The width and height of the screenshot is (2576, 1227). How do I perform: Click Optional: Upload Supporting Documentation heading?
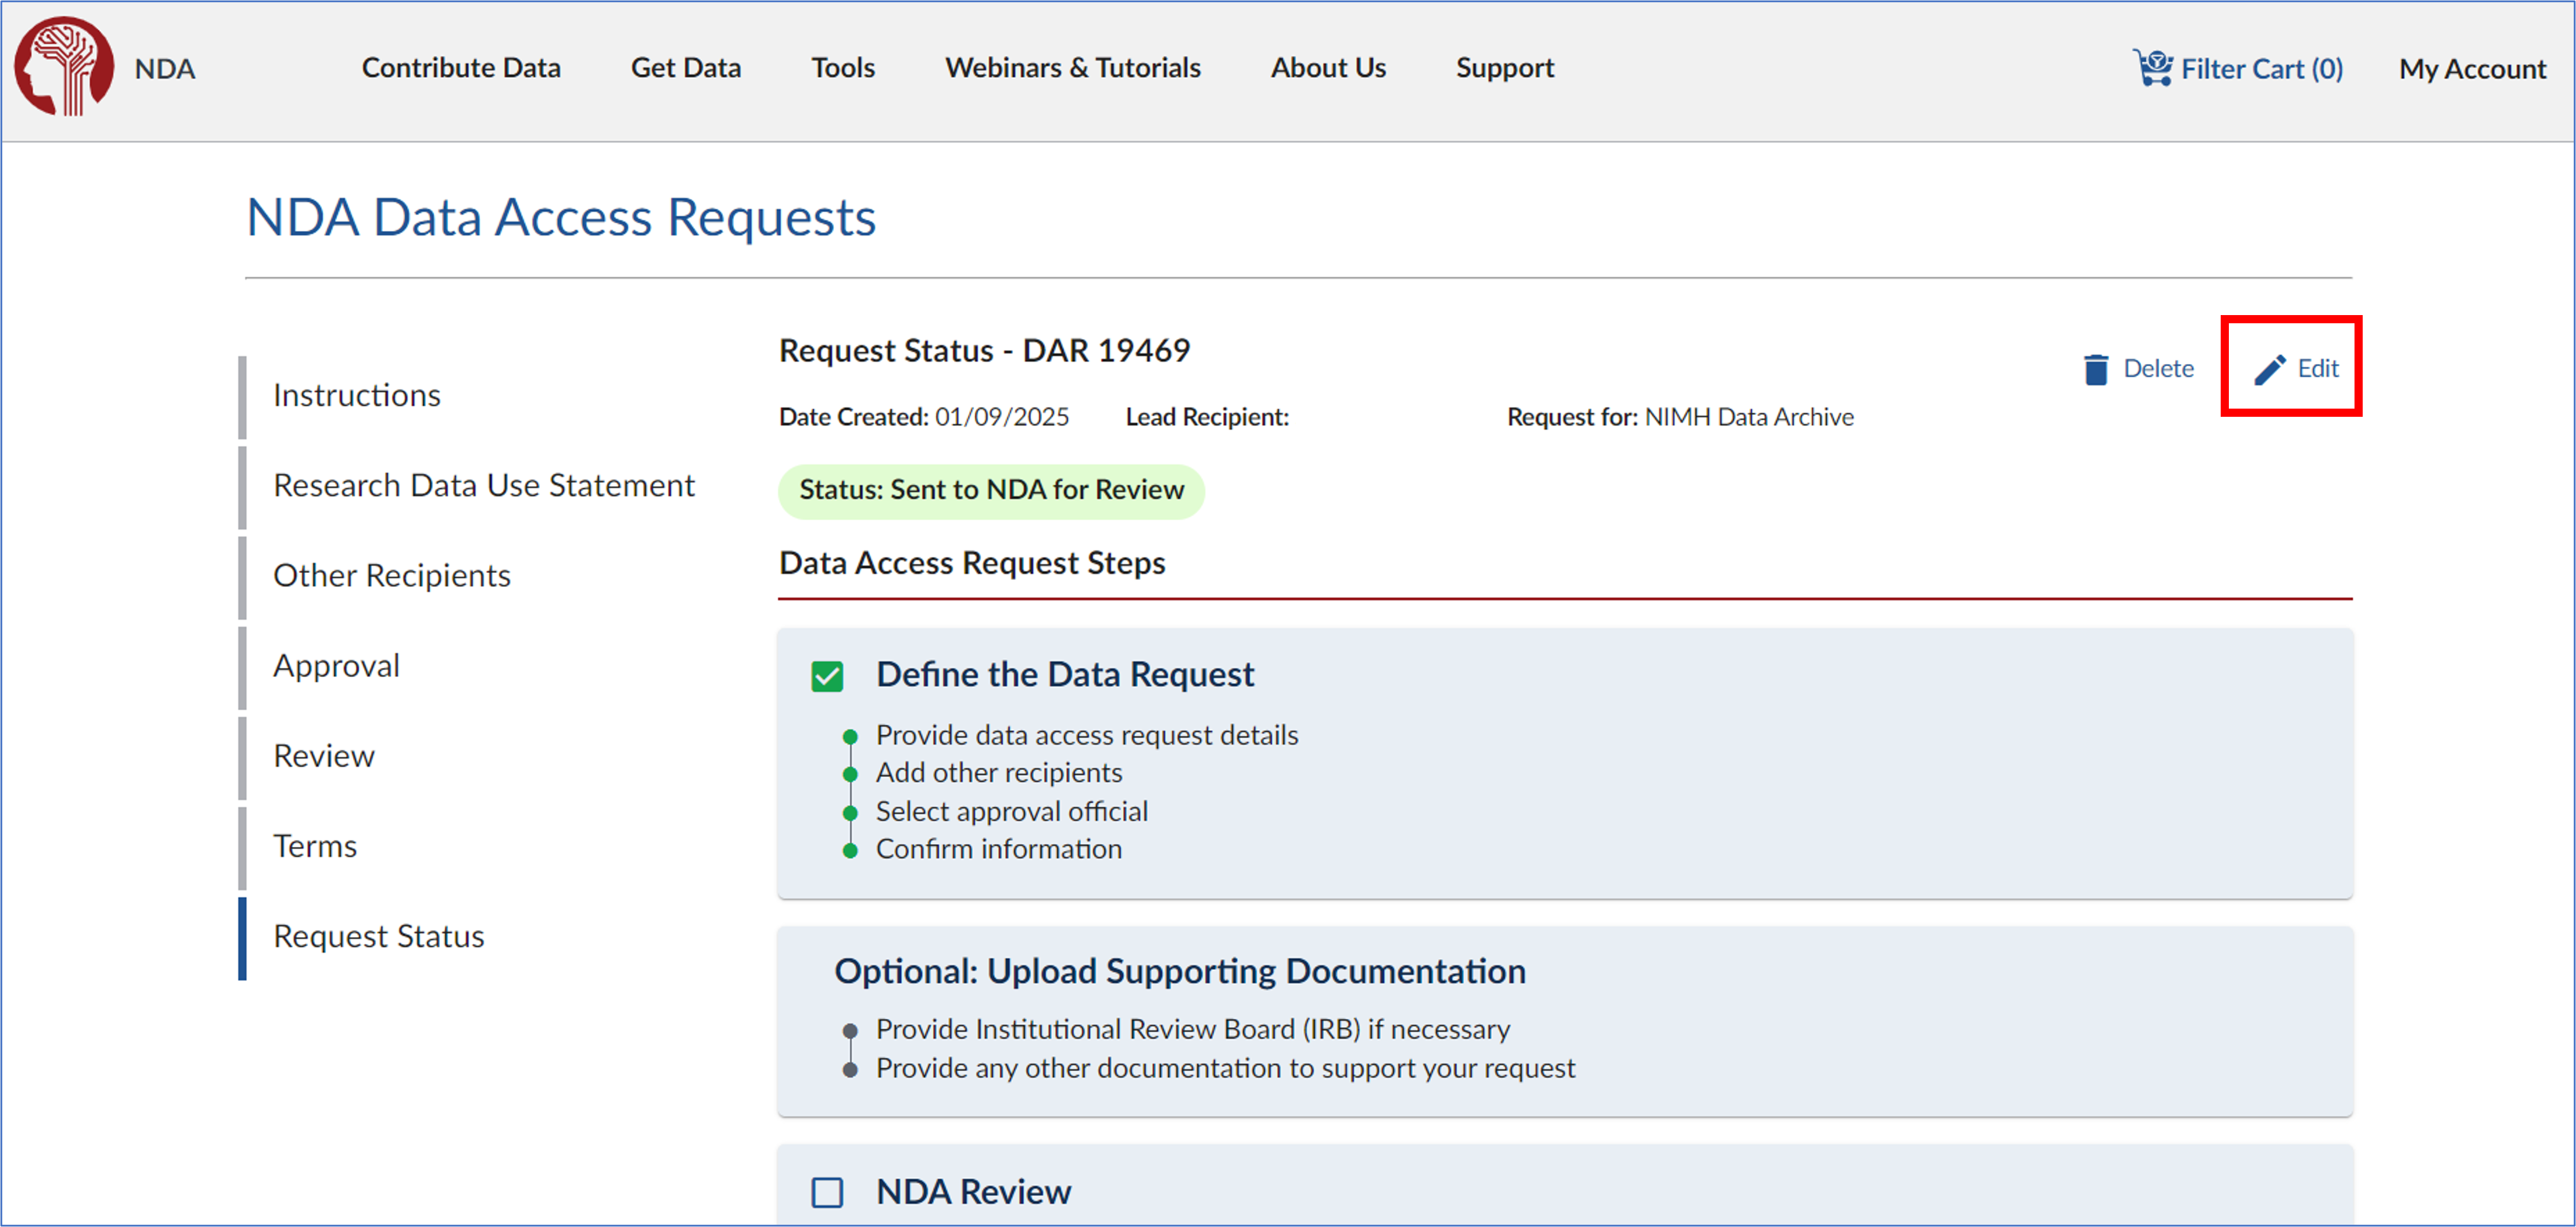pos(1180,972)
